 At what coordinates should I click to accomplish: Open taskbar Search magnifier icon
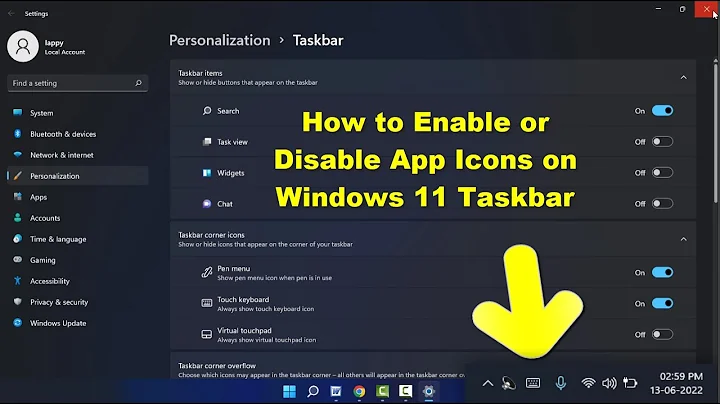313,391
